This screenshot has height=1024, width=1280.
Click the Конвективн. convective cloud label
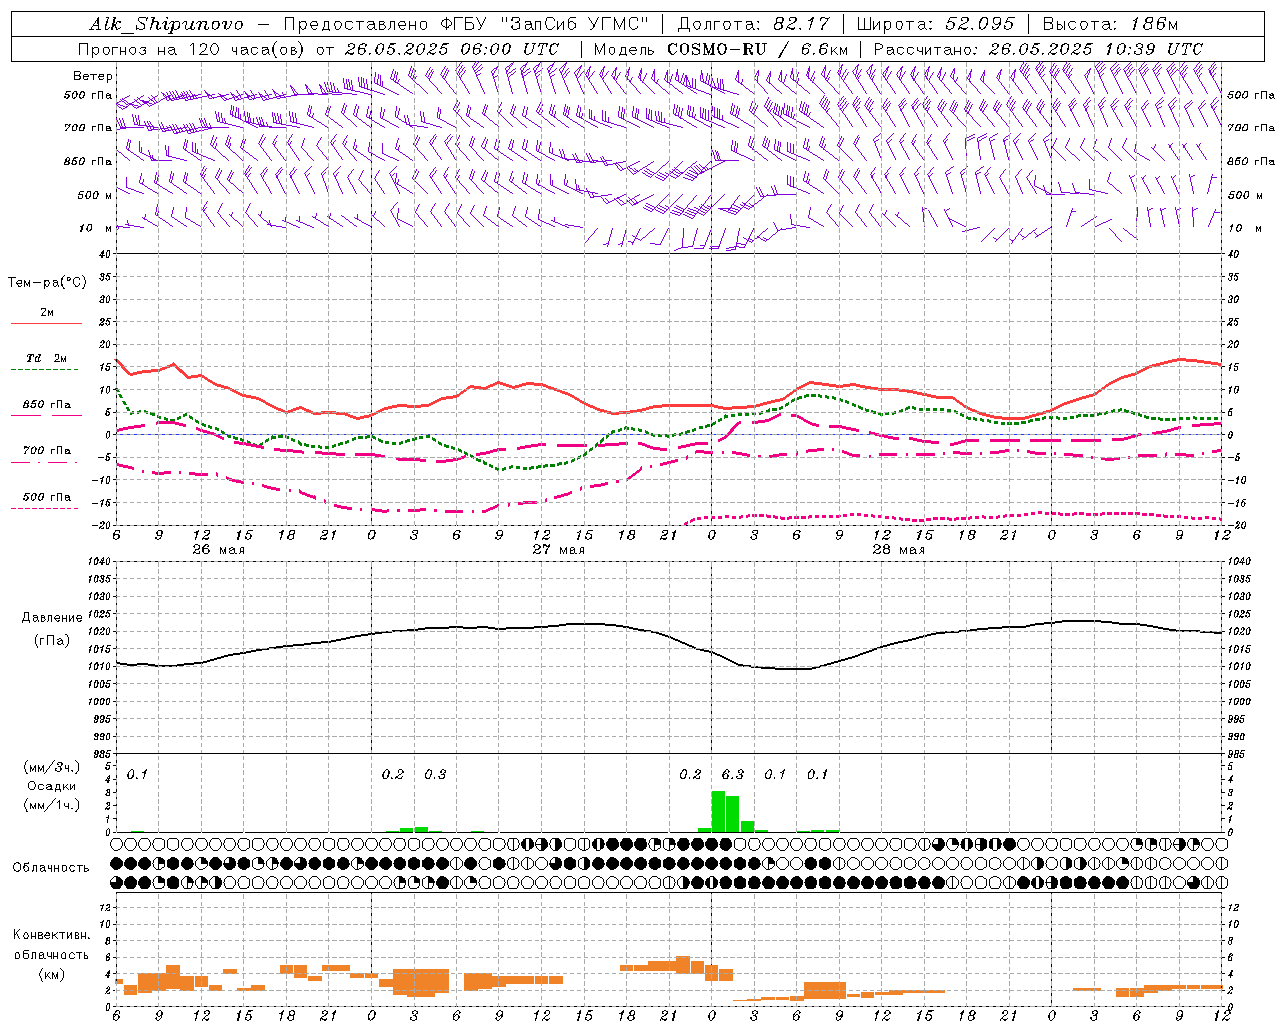pos(51,935)
